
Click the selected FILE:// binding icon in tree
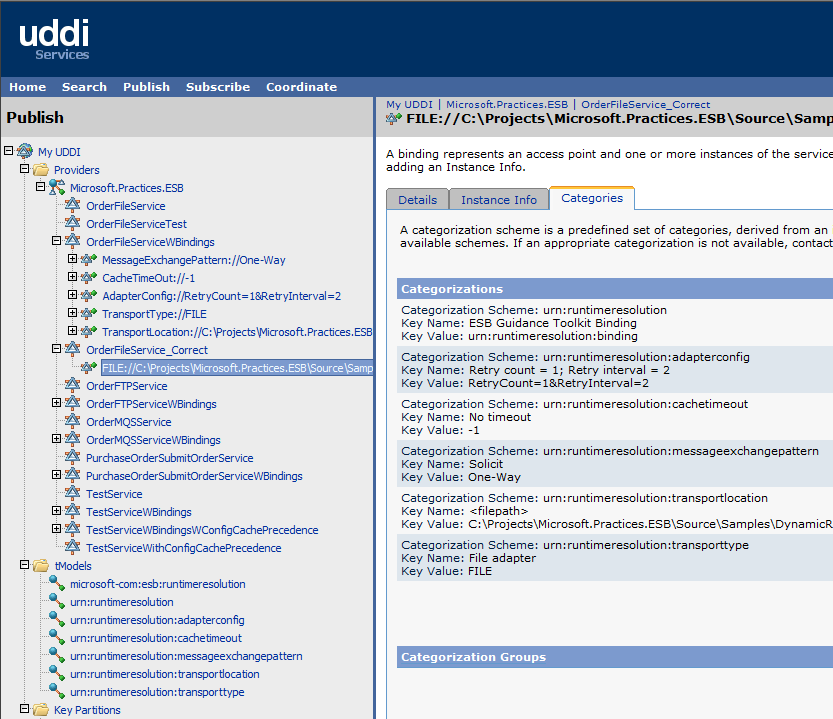pos(89,367)
